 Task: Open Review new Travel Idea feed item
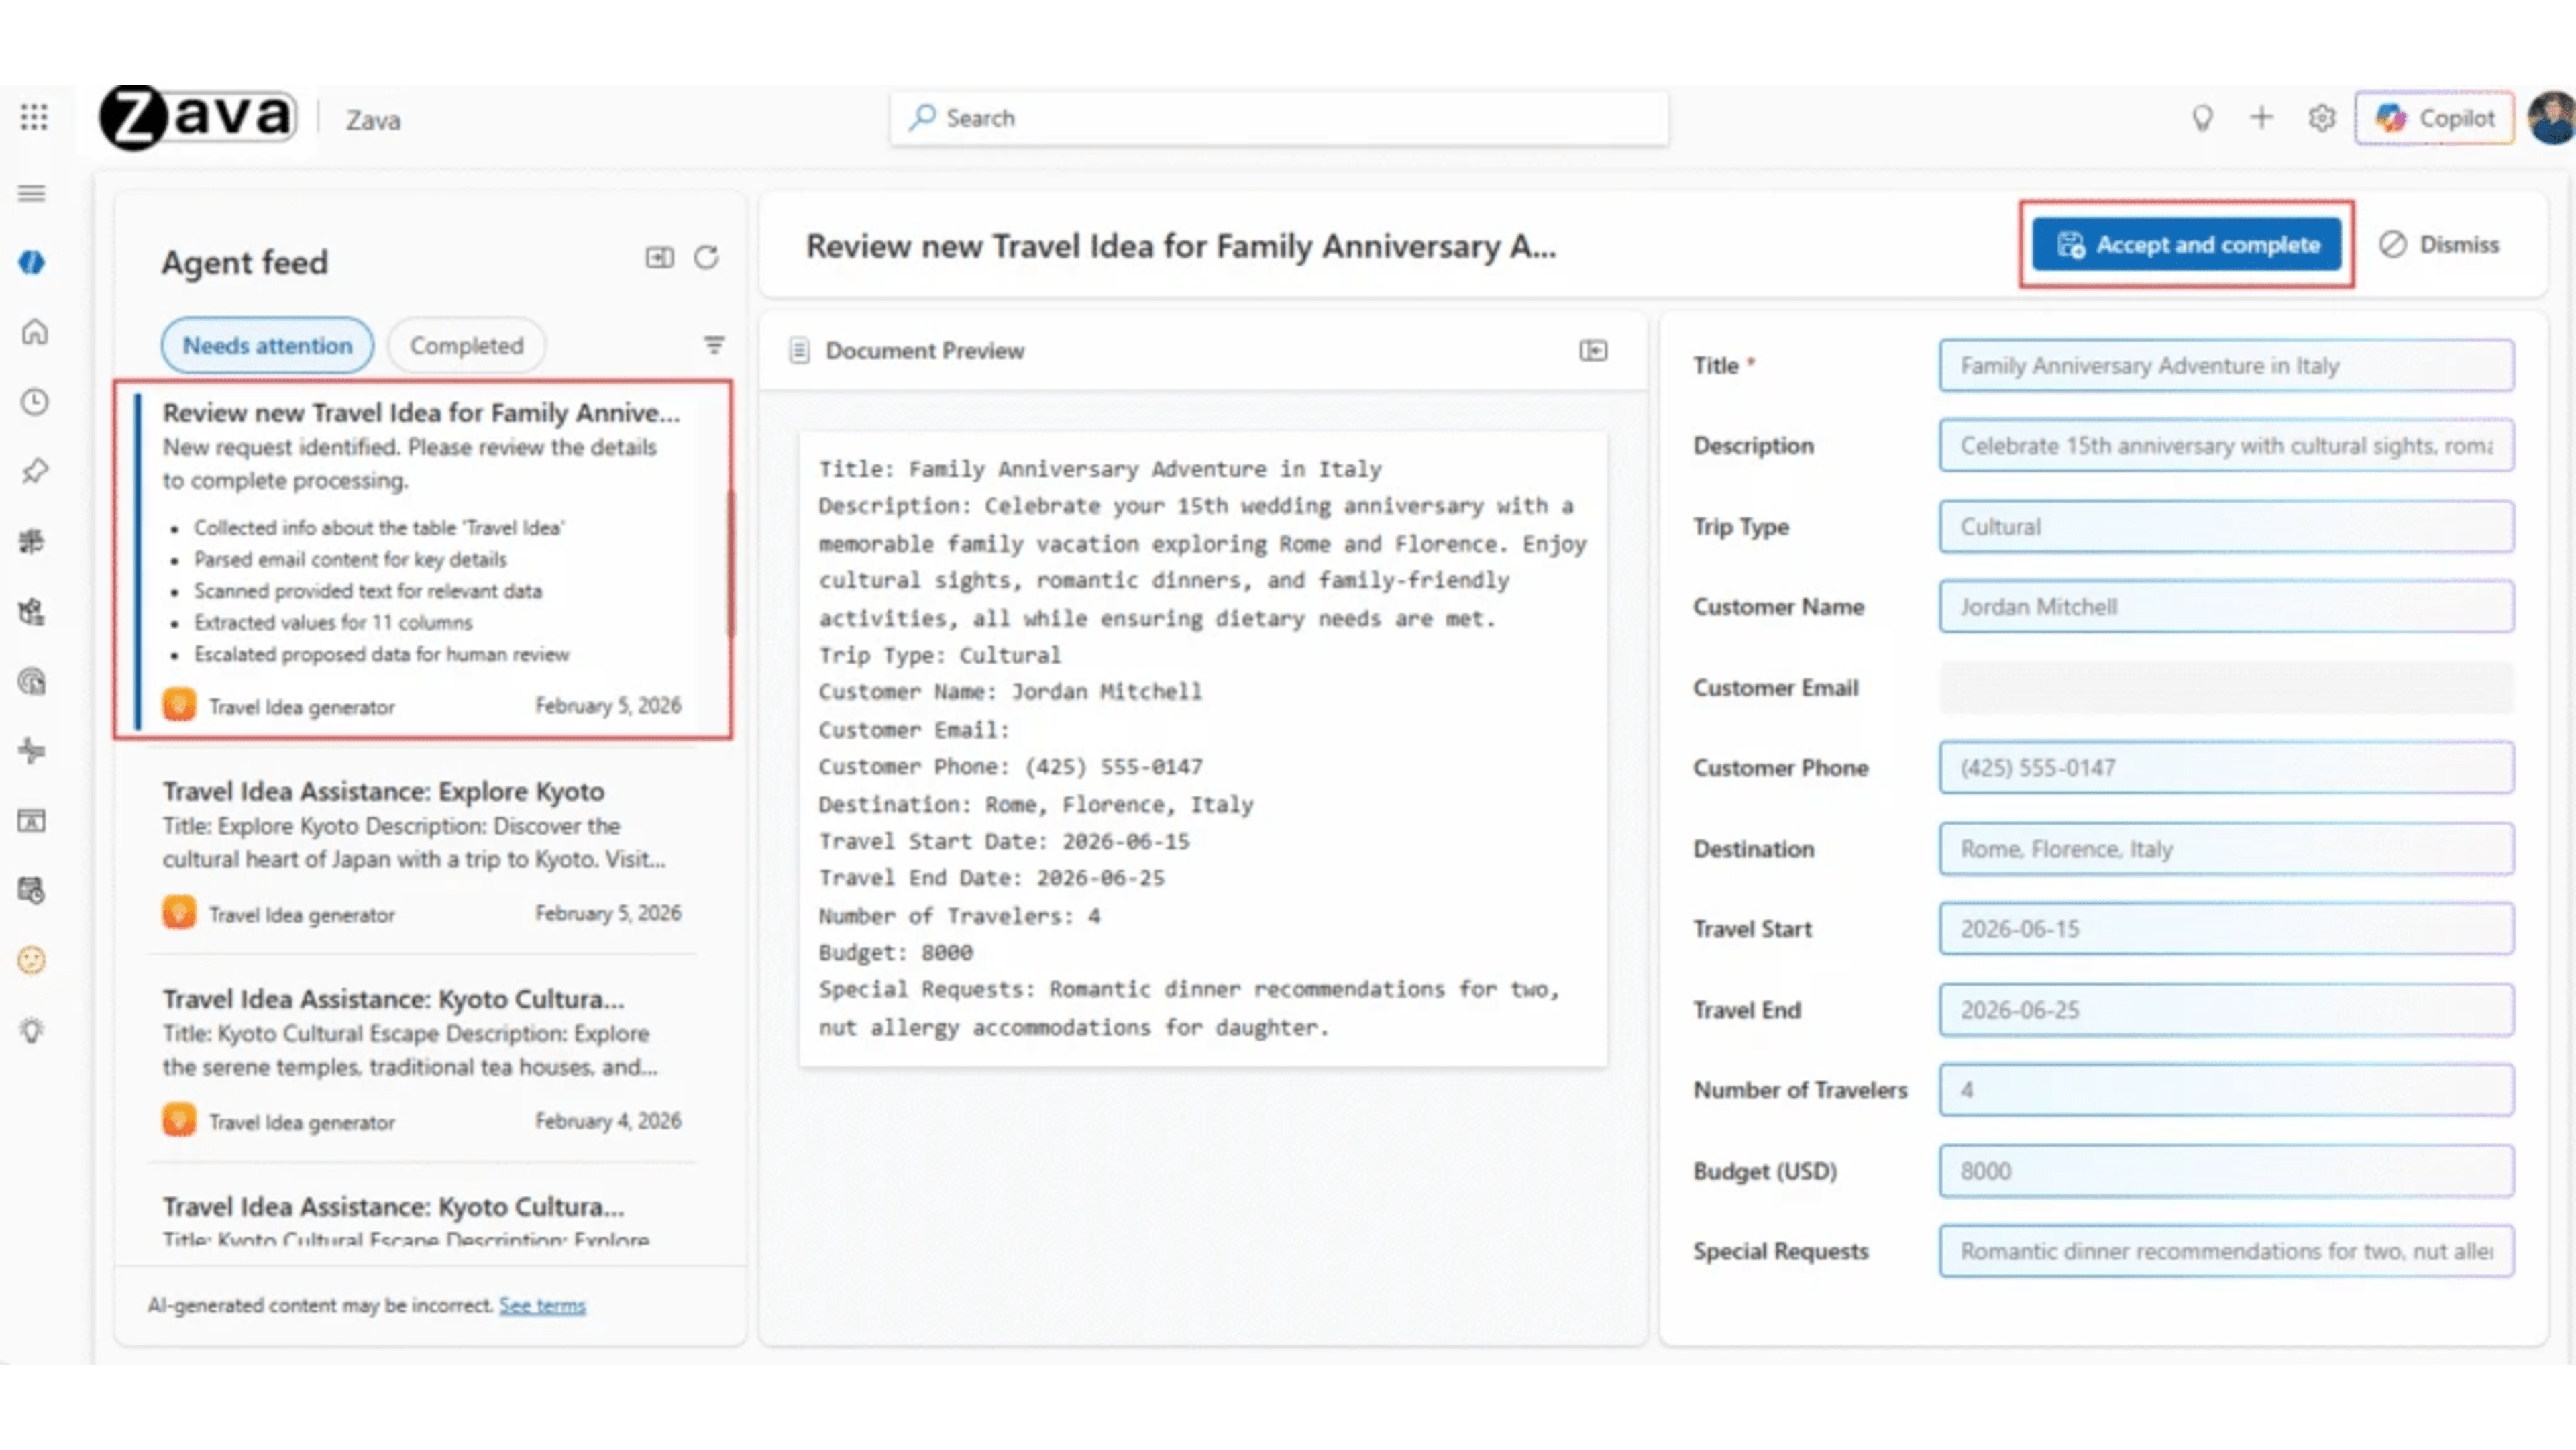[x=423, y=560]
